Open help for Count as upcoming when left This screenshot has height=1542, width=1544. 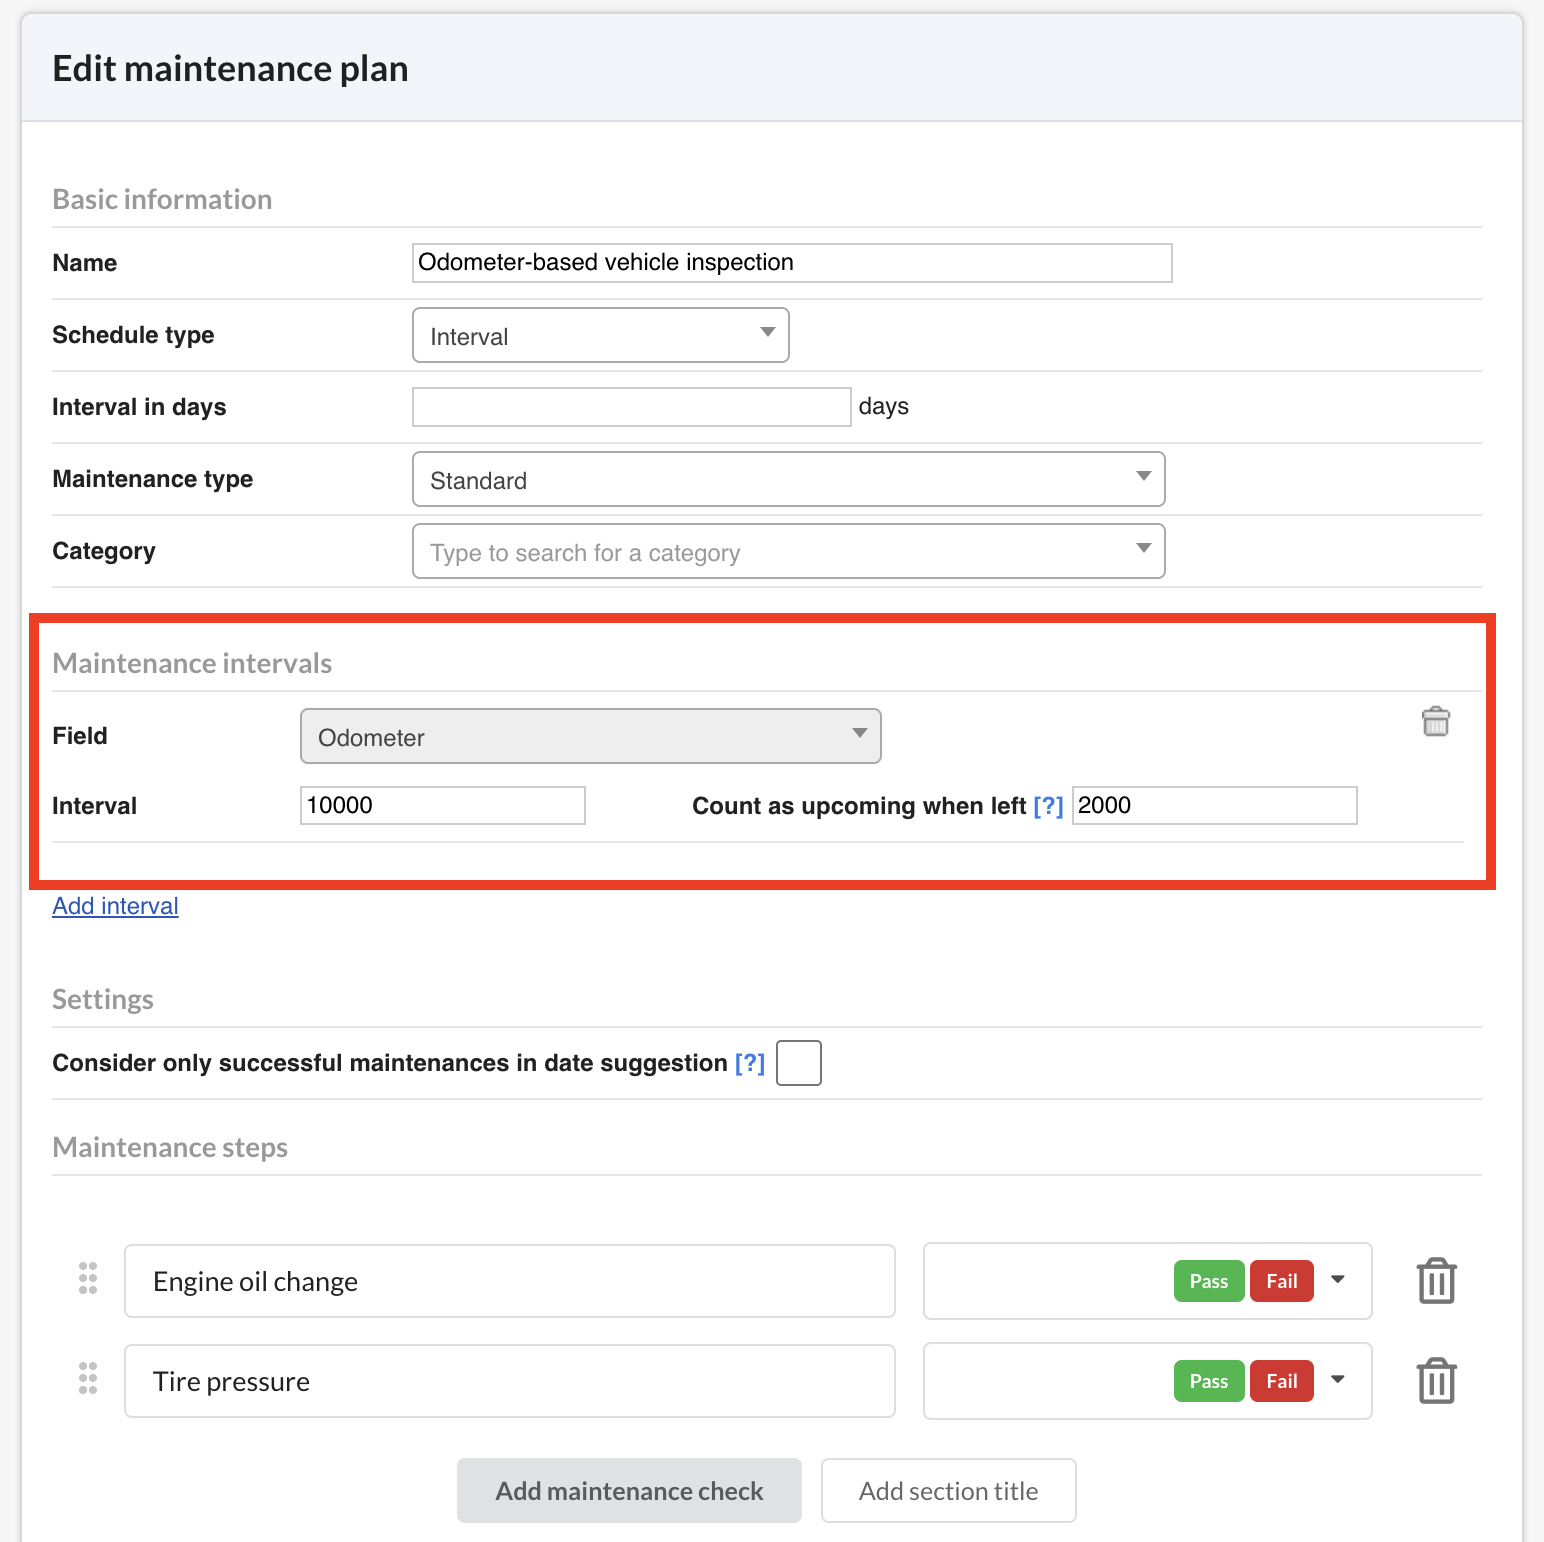click(x=1048, y=806)
